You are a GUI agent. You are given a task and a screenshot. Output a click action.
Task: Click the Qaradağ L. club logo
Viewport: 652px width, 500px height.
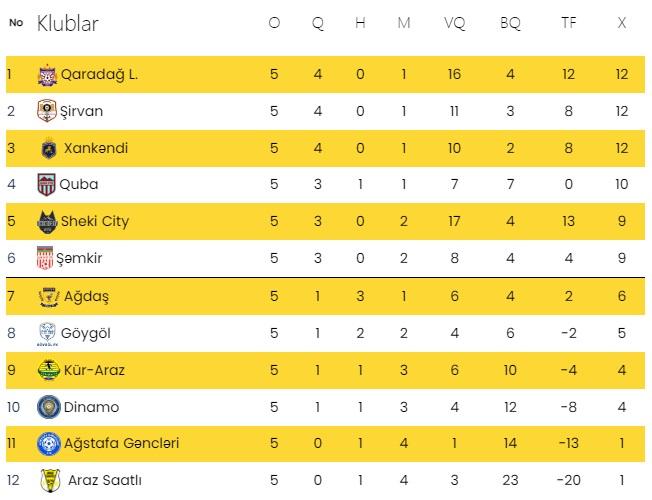pos(47,74)
